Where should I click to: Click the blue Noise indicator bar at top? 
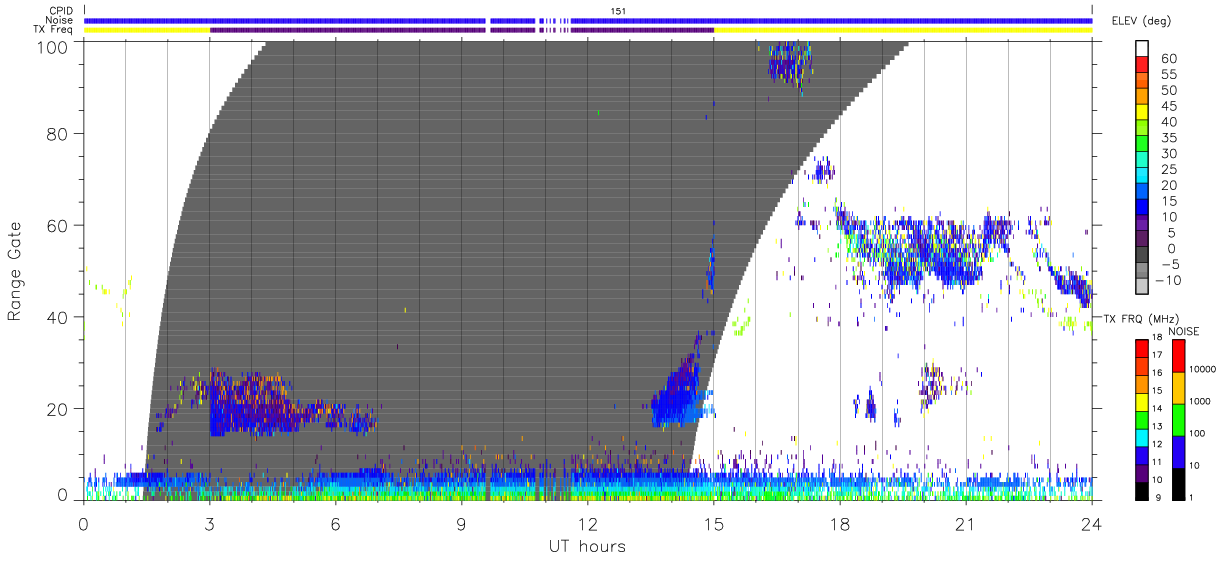point(588,20)
